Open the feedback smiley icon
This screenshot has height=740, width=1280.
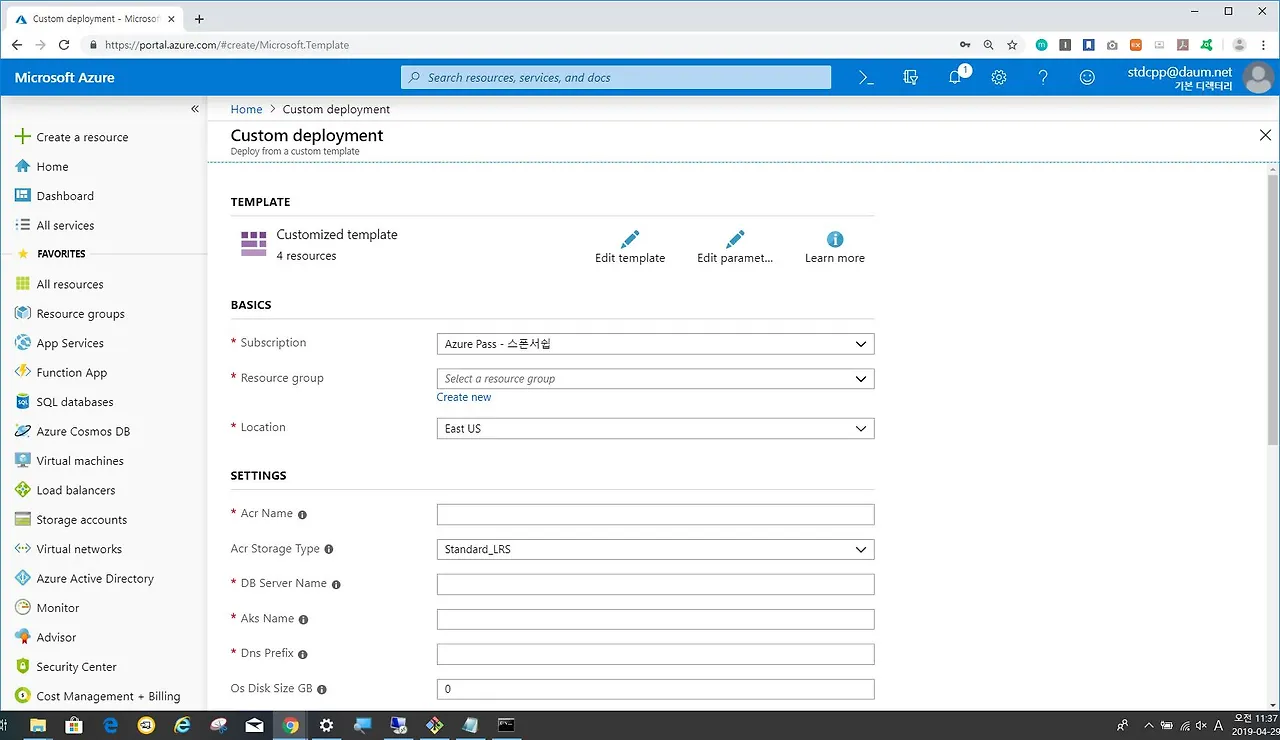point(1087,77)
